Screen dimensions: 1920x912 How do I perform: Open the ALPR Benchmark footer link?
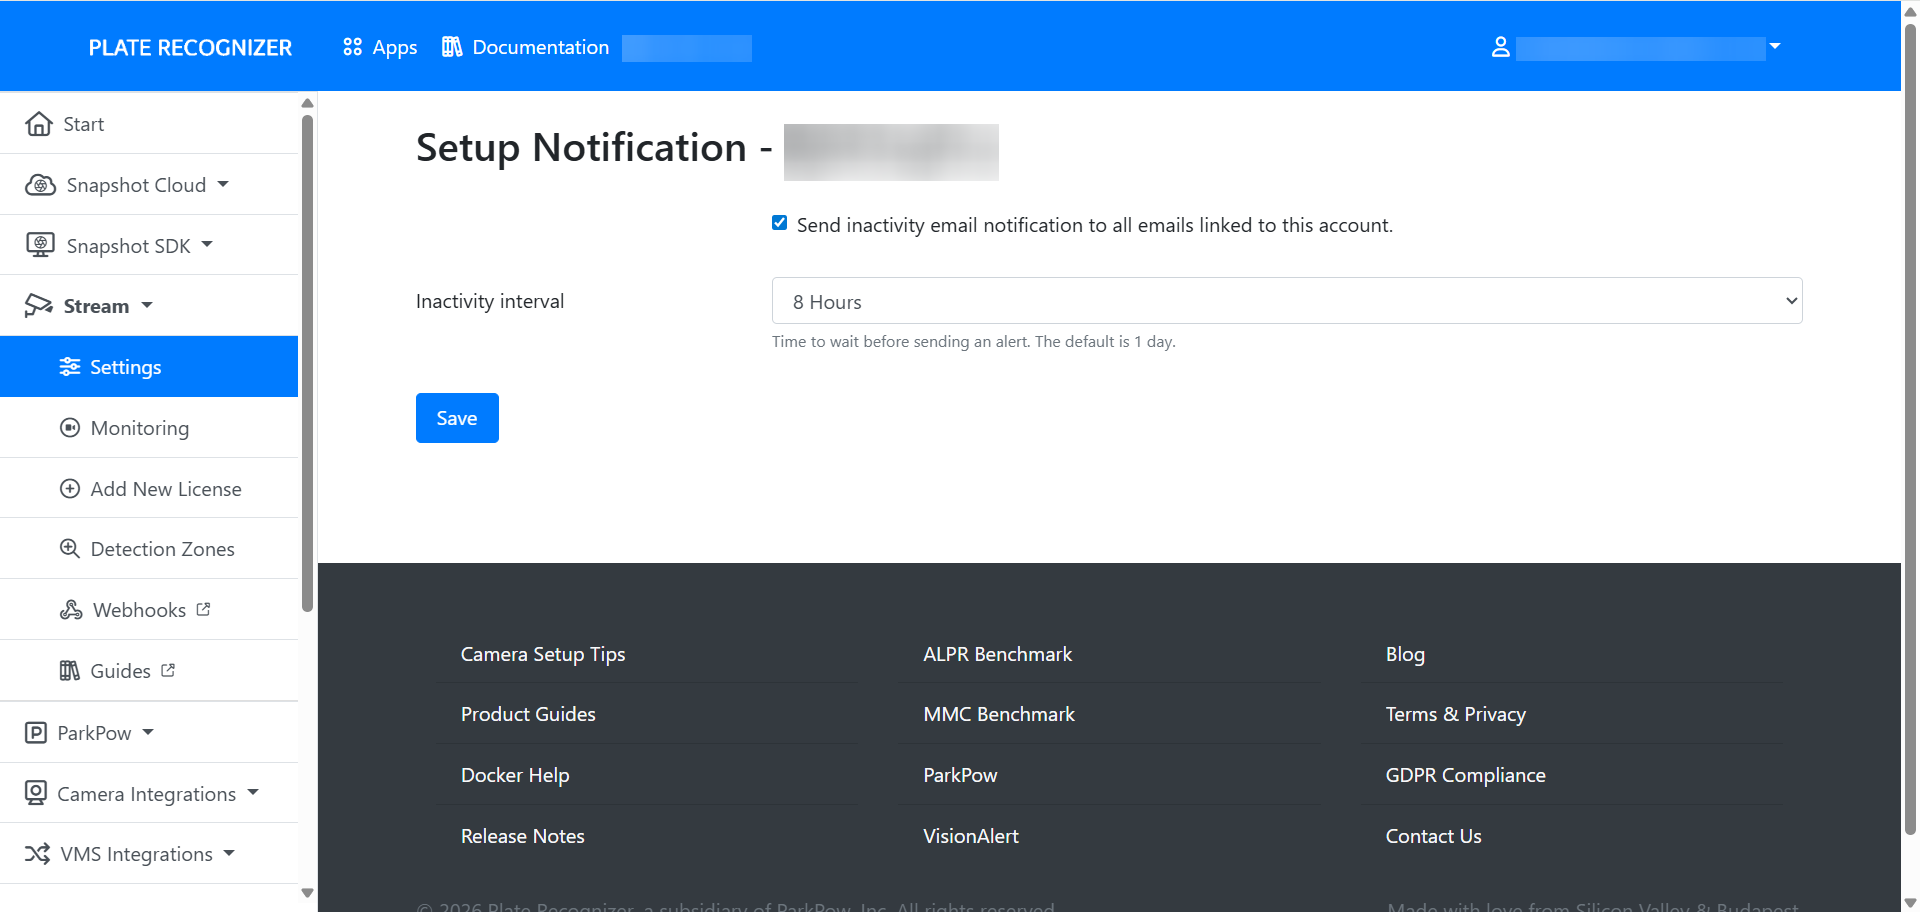(998, 654)
